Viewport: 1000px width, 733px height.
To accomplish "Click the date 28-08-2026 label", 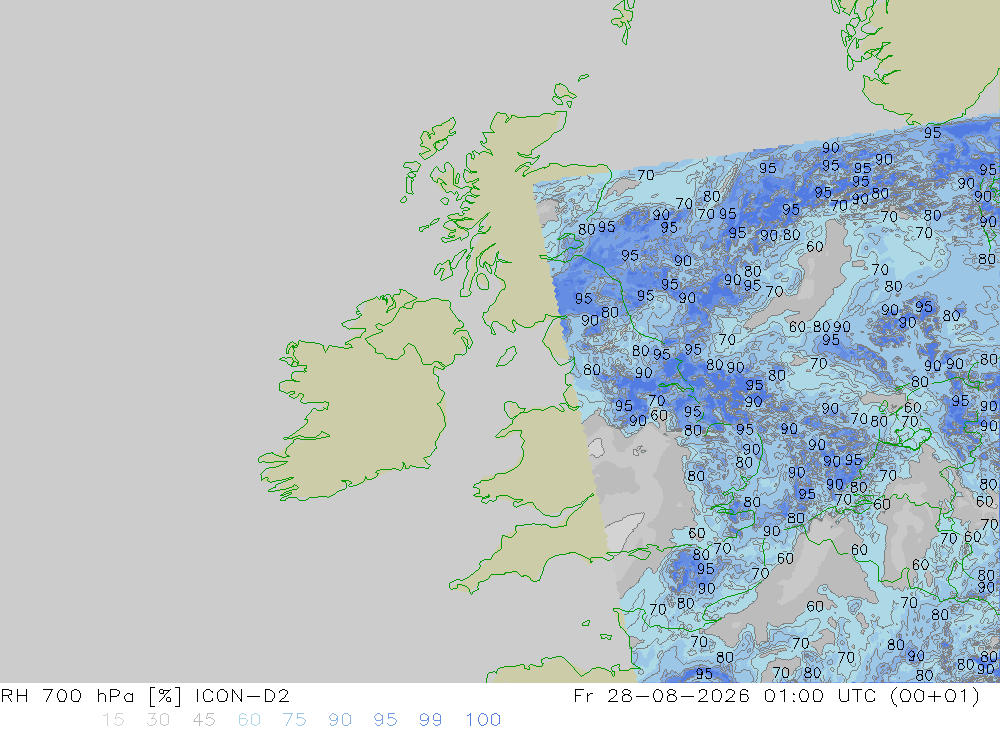I will [678, 695].
